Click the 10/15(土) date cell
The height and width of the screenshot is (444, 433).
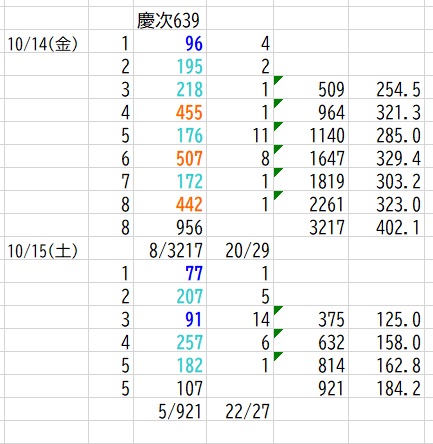point(43,251)
